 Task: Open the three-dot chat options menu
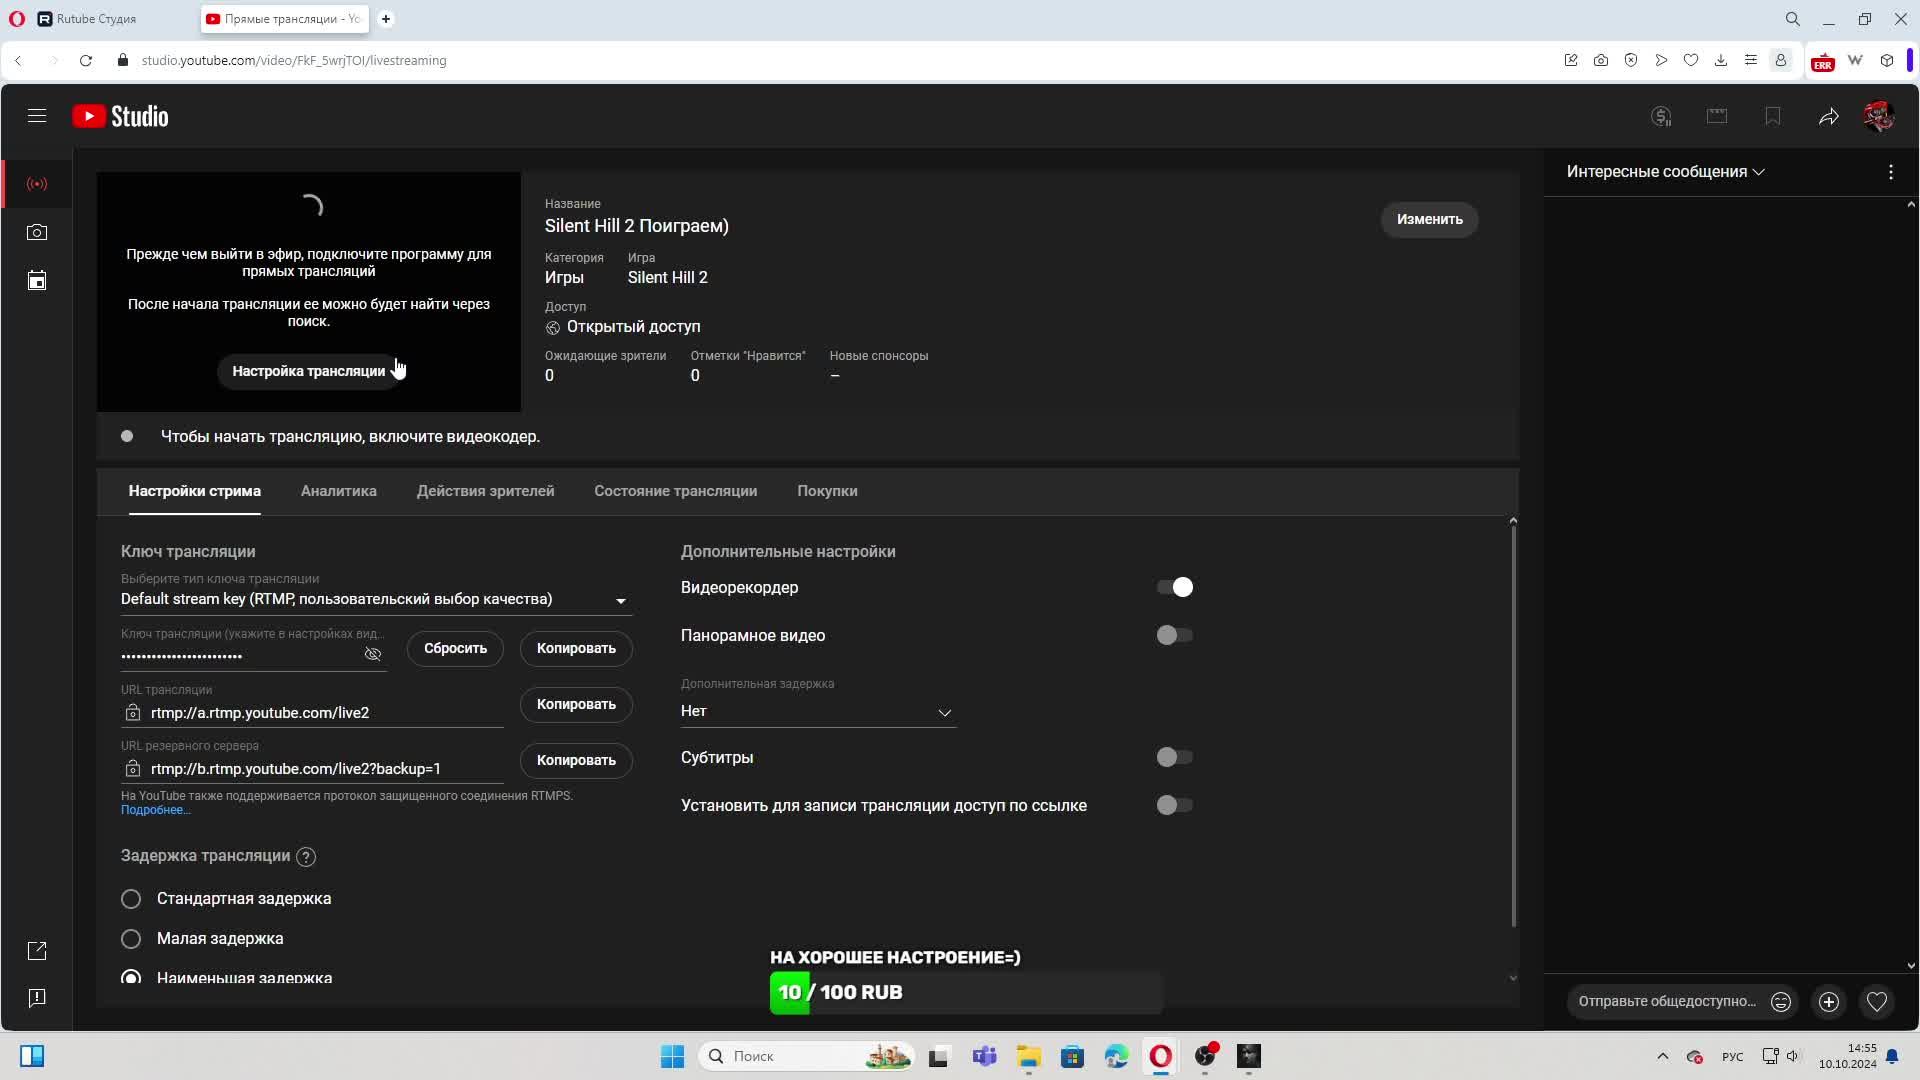pyautogui.click(x=1890, y=172)
